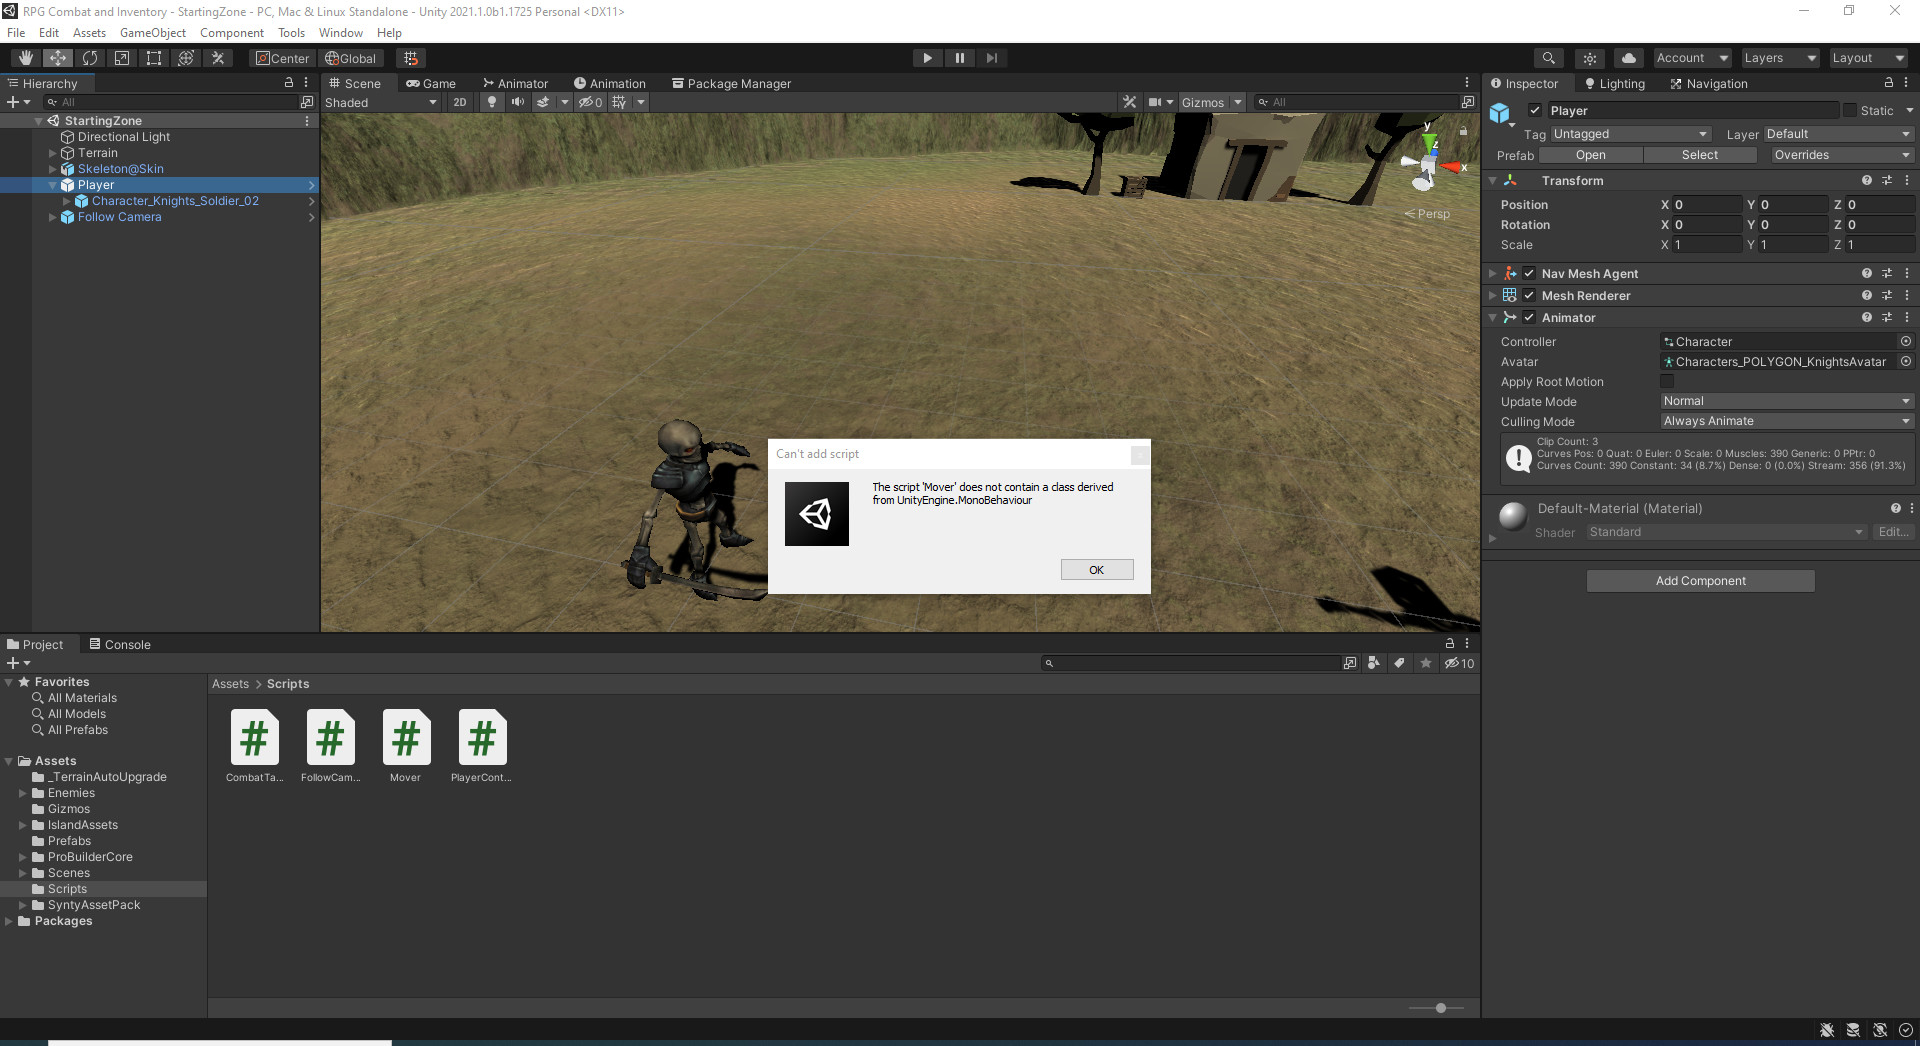Toggle the Static checkbox for Player
This screenshot has width=1920, height=1046.
click(1850, 111)
